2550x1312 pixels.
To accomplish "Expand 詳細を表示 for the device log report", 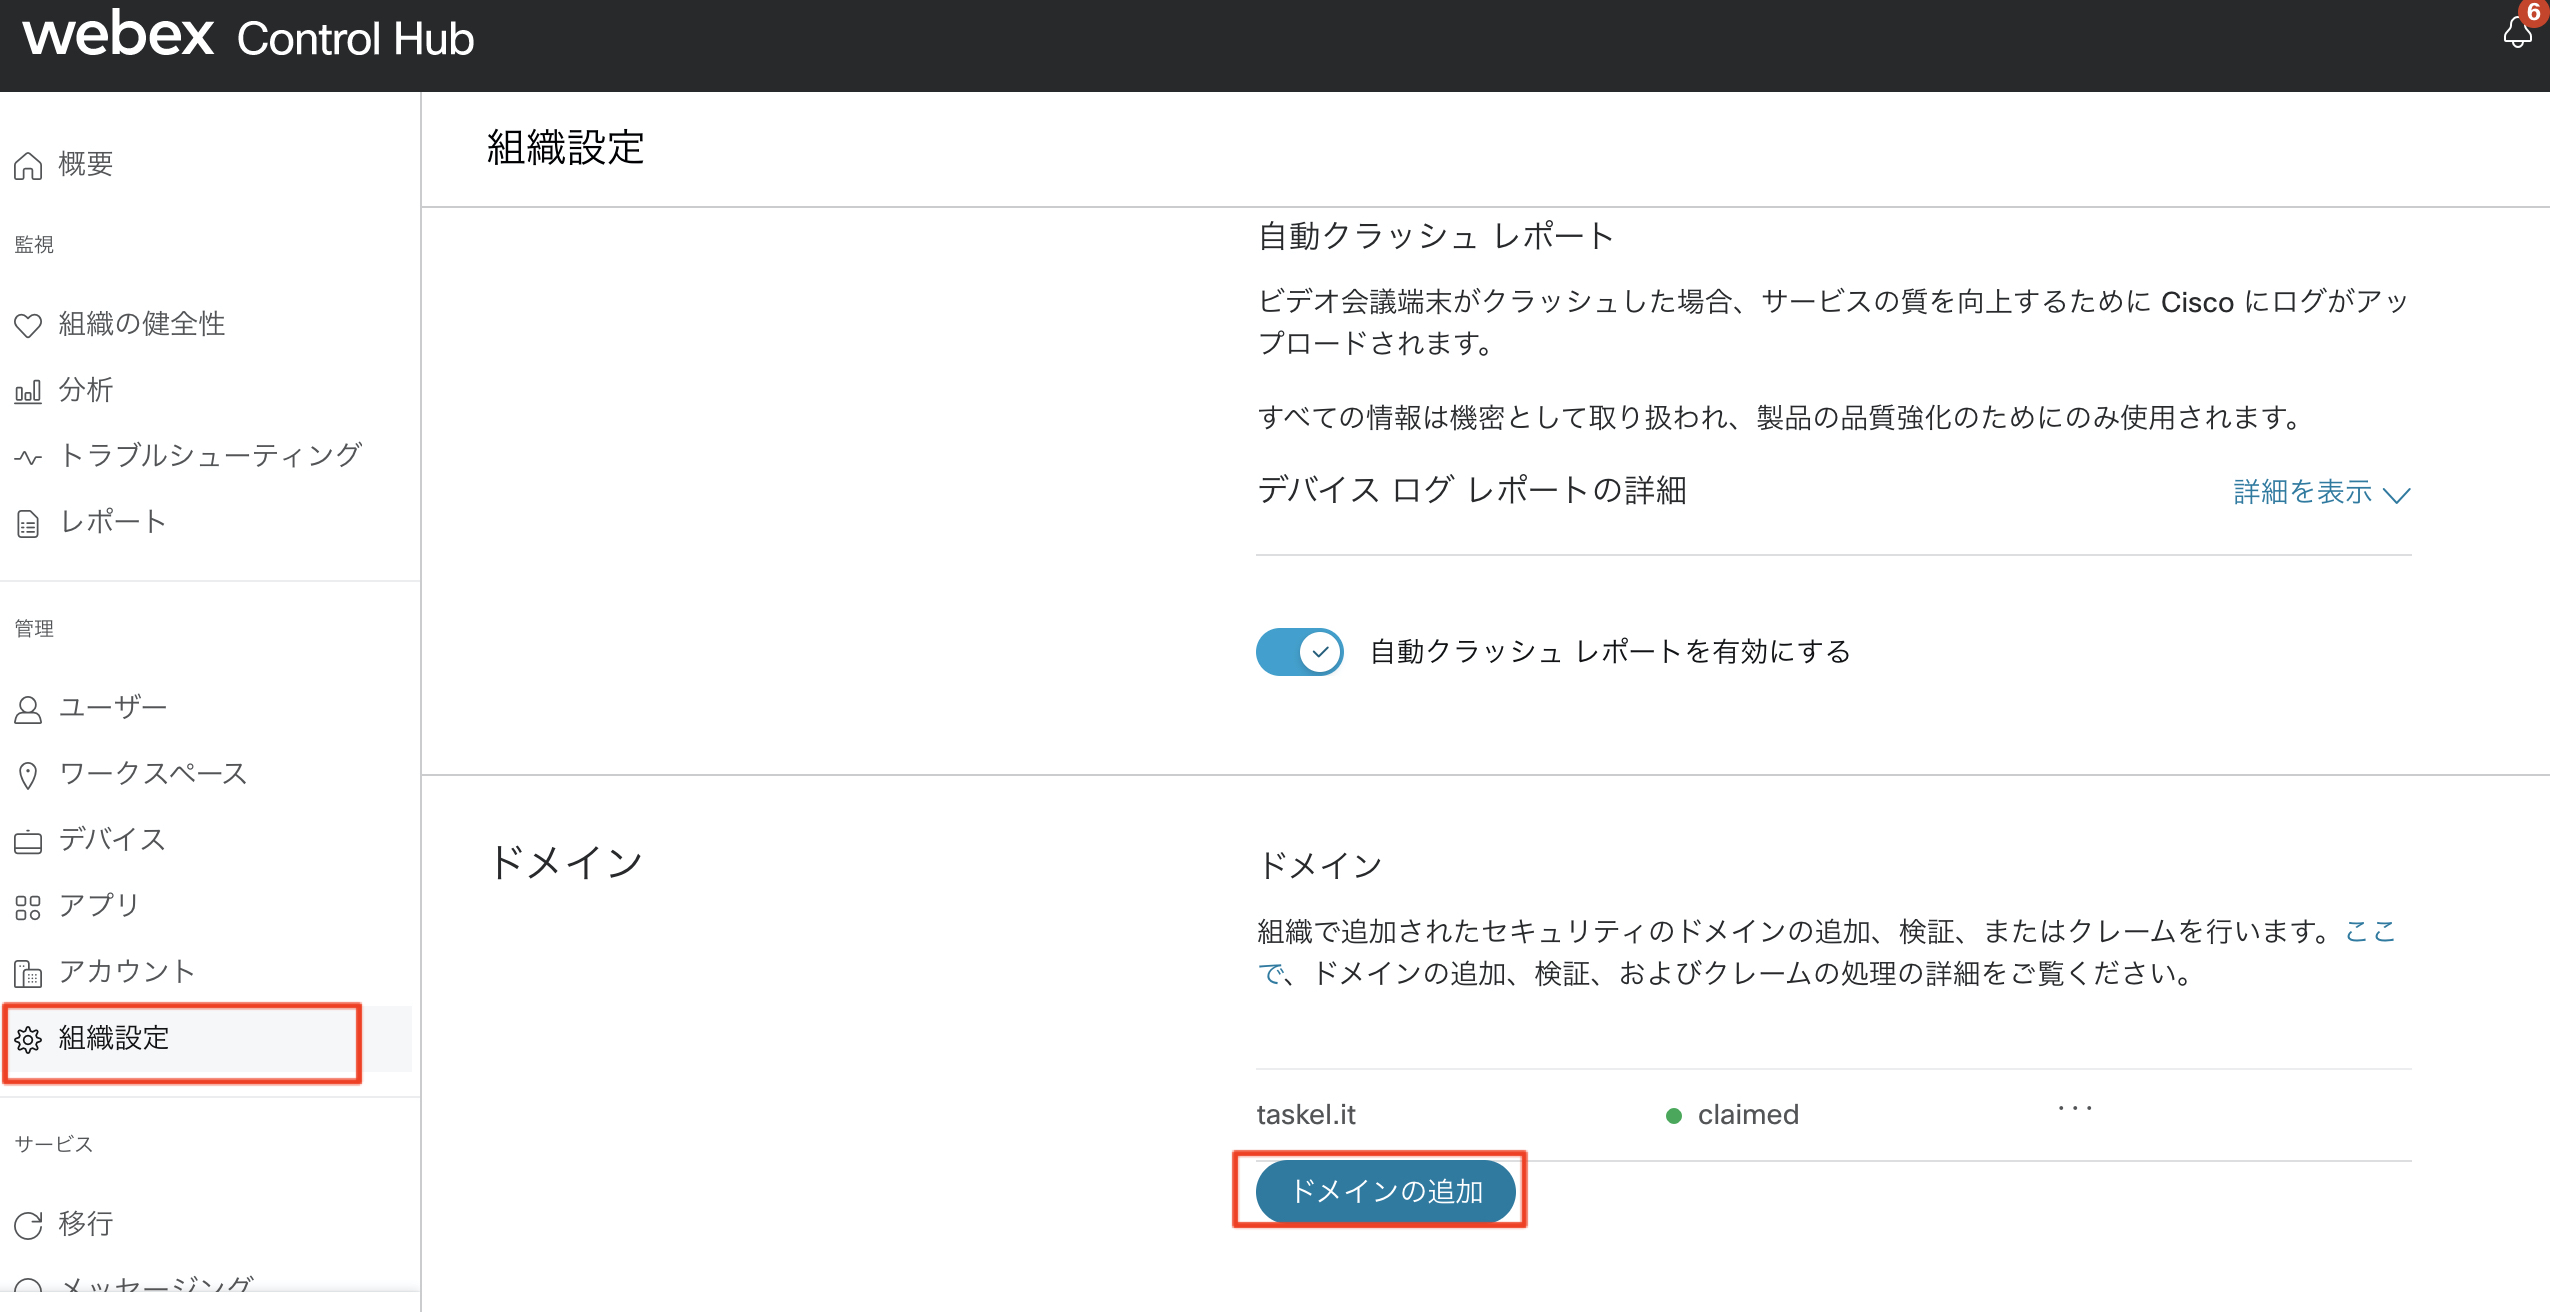I will [x=2302, y=492].
